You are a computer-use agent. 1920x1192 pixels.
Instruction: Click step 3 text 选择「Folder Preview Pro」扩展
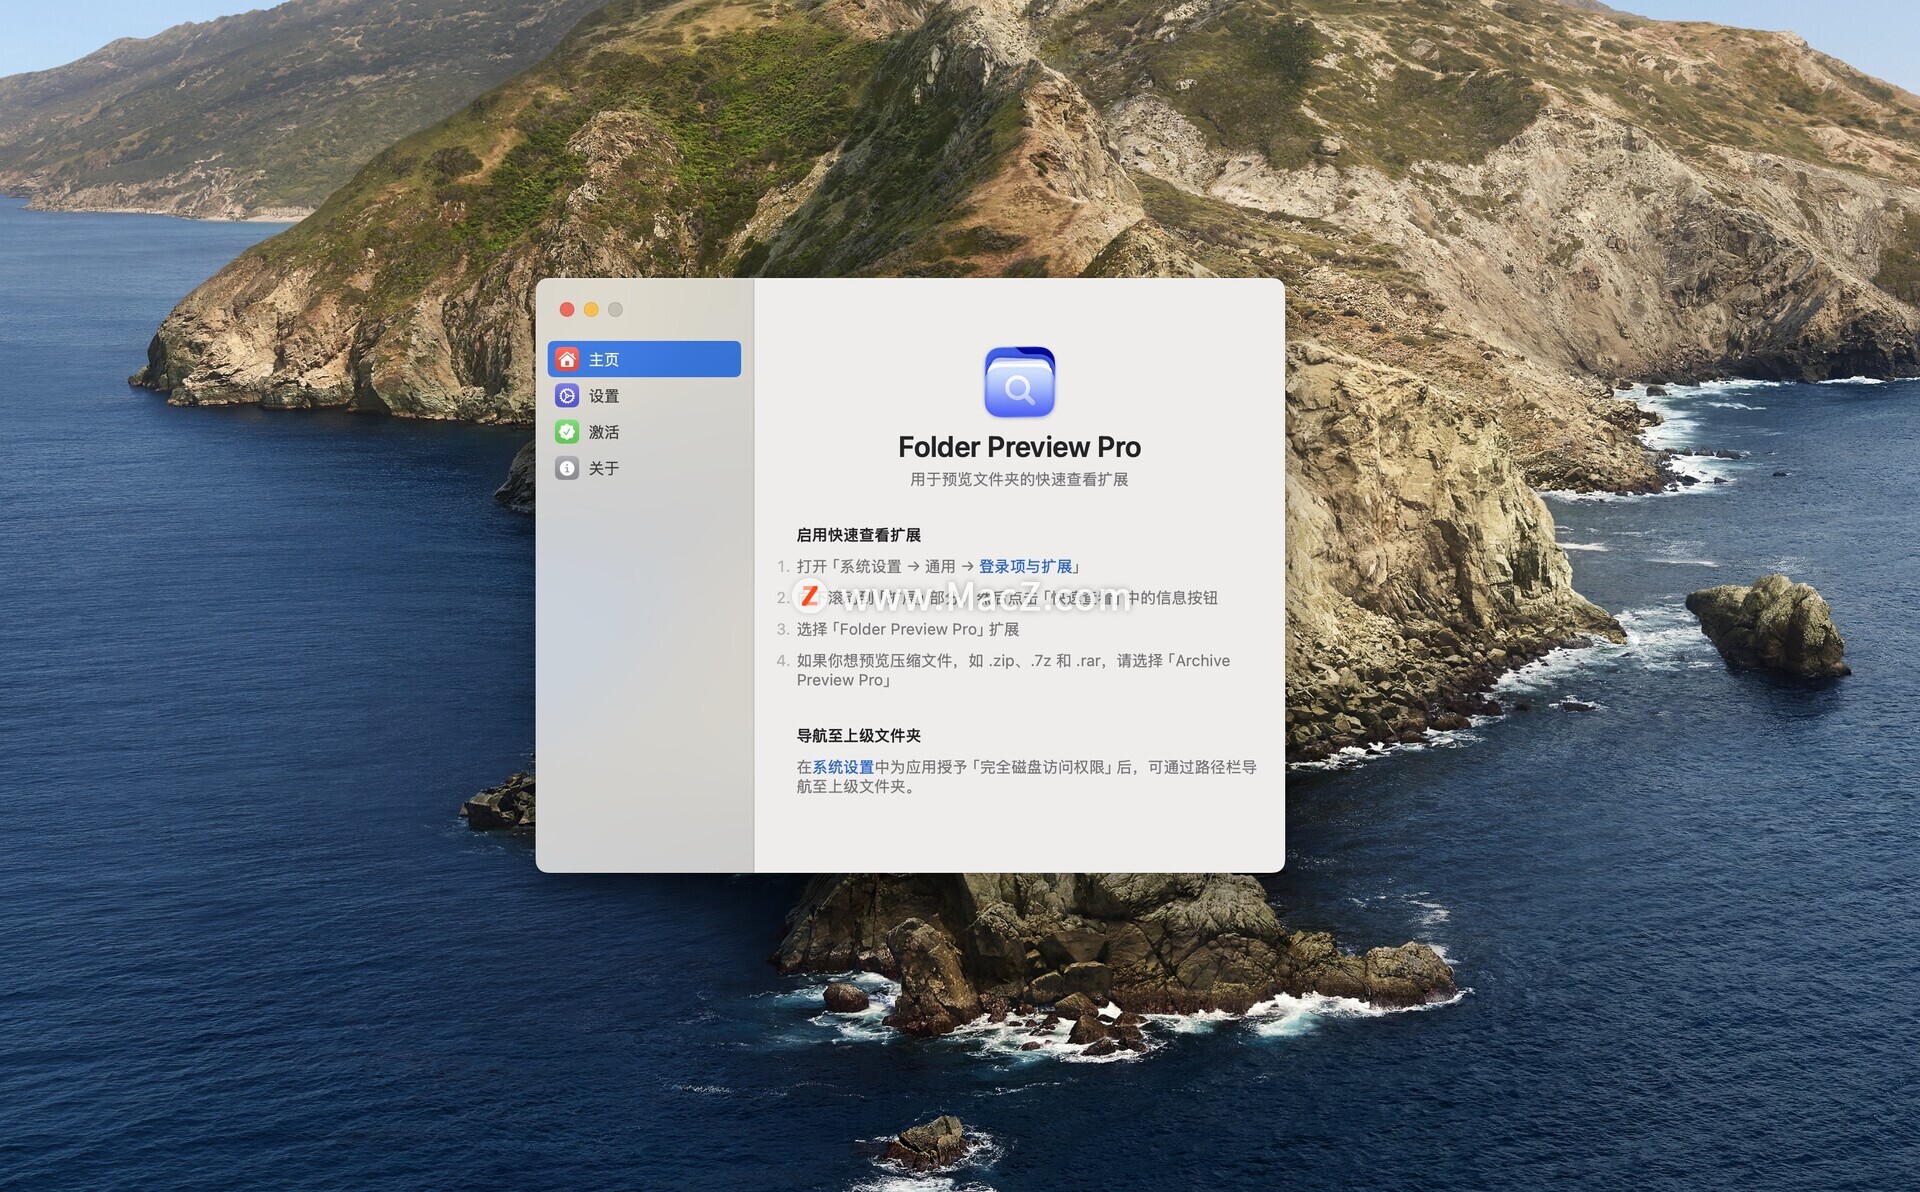tap(908, 629)
